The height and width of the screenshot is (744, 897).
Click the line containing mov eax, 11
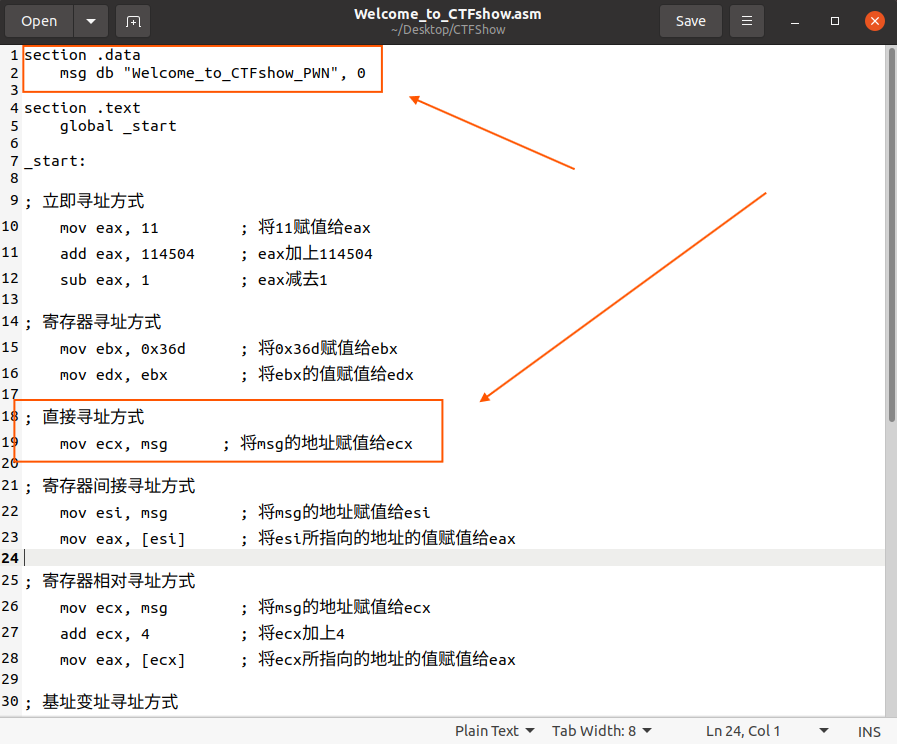coord(110,228)
